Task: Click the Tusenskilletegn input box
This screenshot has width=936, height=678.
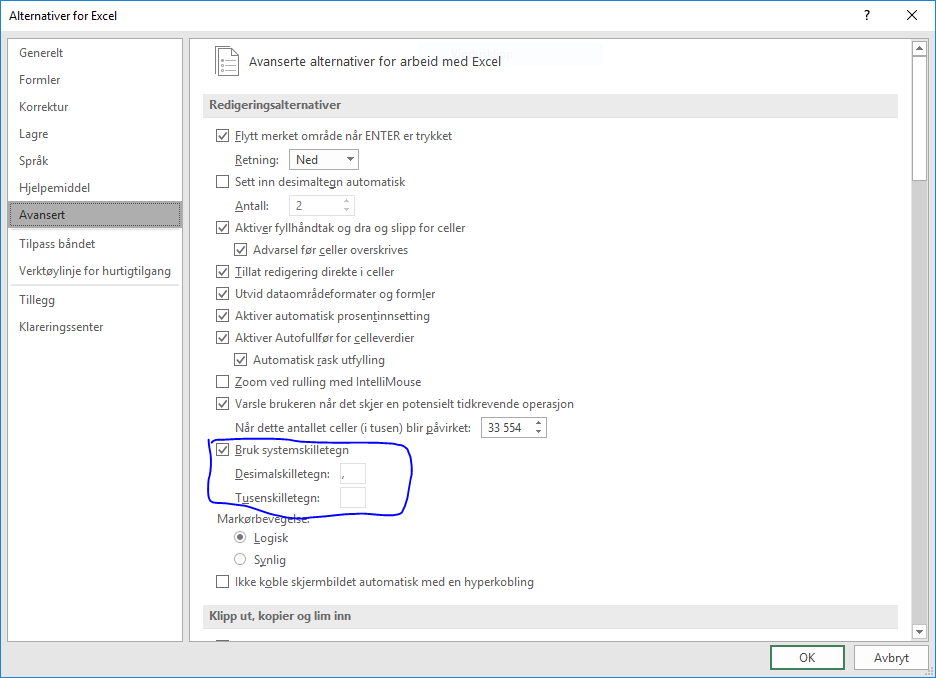Action: 353,498
